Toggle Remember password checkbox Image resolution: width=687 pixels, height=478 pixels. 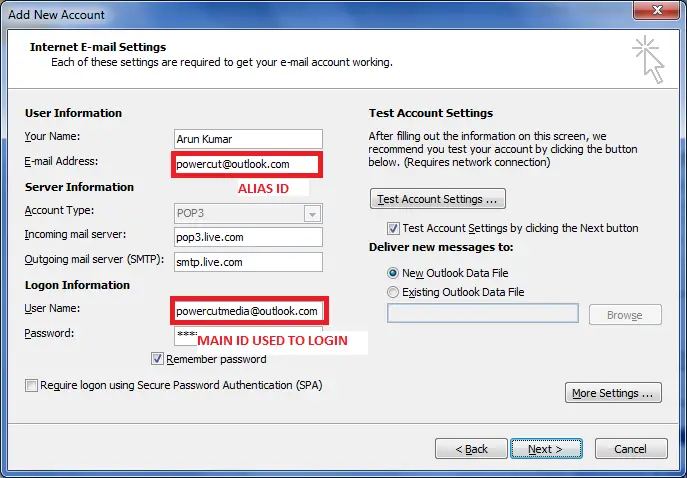coord(157,359)
